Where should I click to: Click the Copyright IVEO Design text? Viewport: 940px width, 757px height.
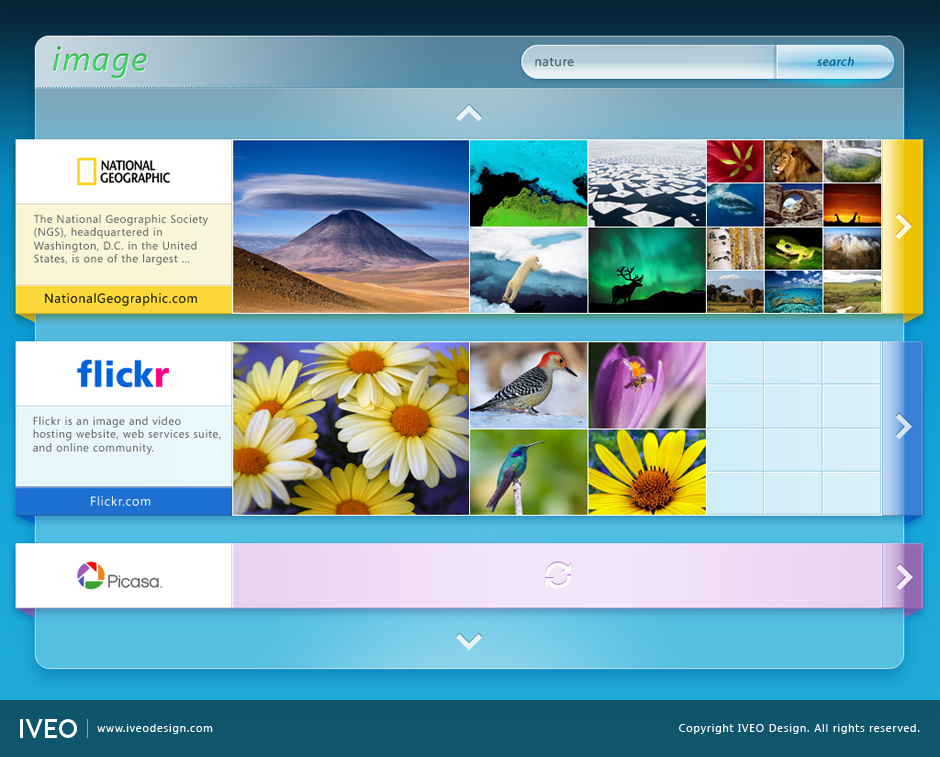tap(799, 728)
